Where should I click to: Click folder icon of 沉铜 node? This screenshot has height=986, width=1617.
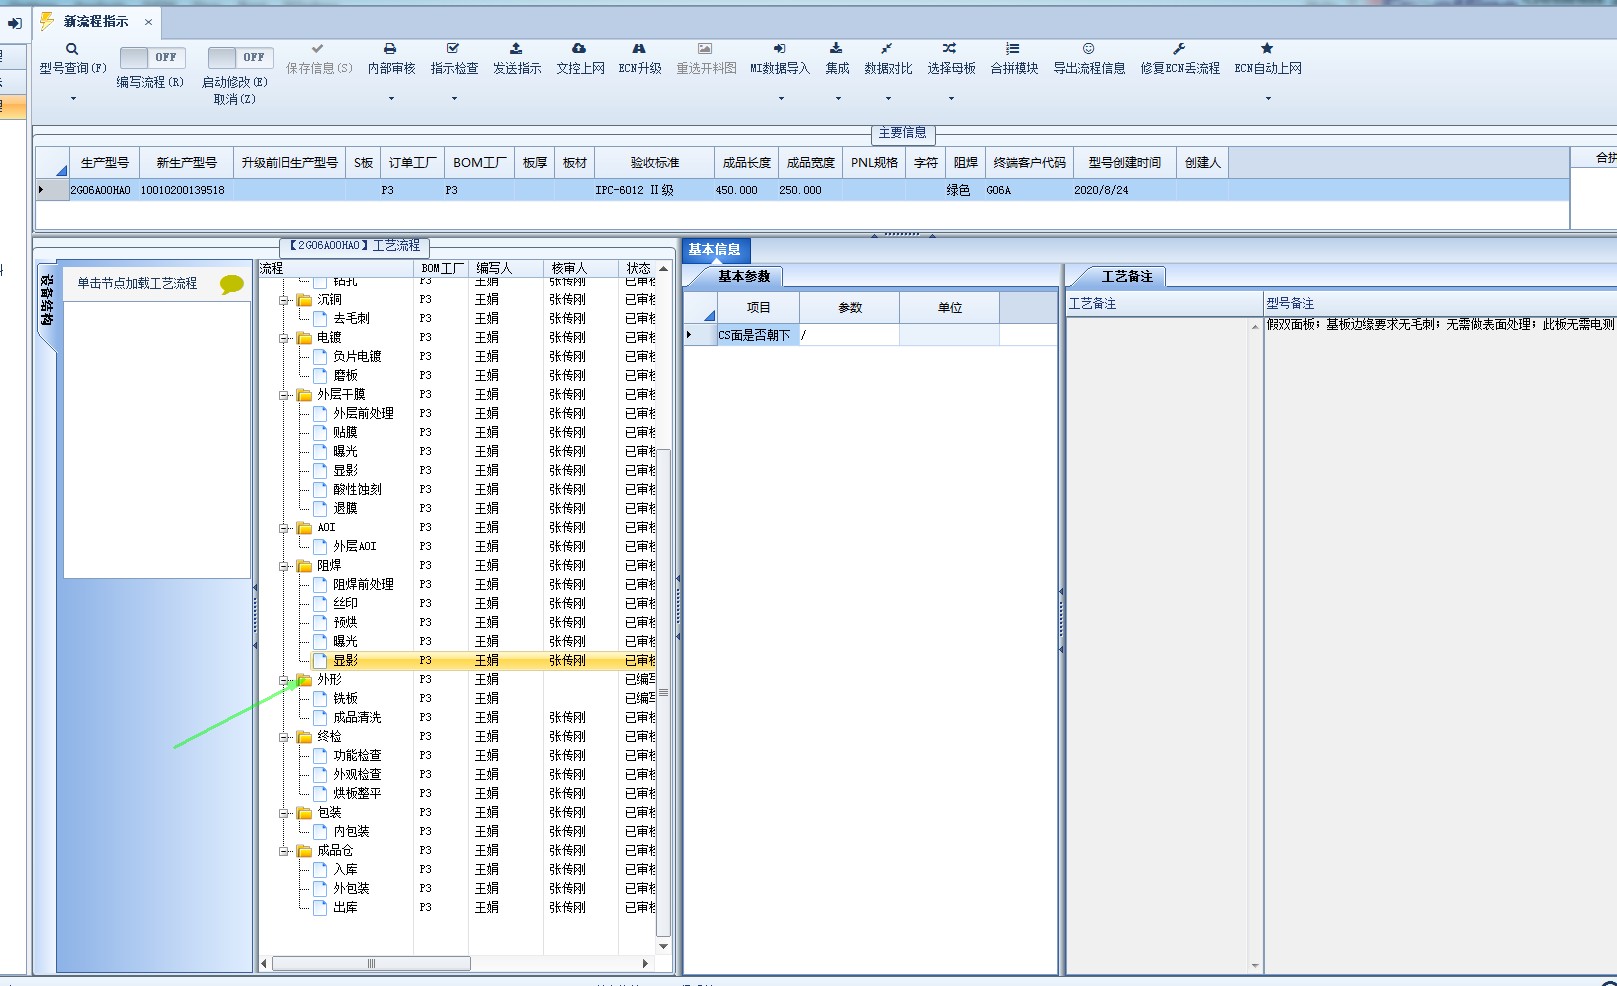[304, 300]
